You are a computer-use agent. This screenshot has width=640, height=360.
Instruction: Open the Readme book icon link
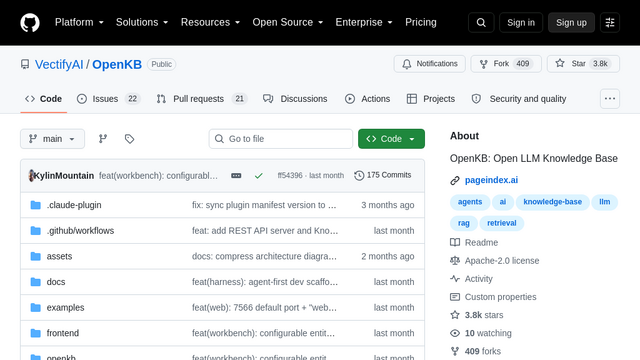pyautogui.click(x=455, y=242)
